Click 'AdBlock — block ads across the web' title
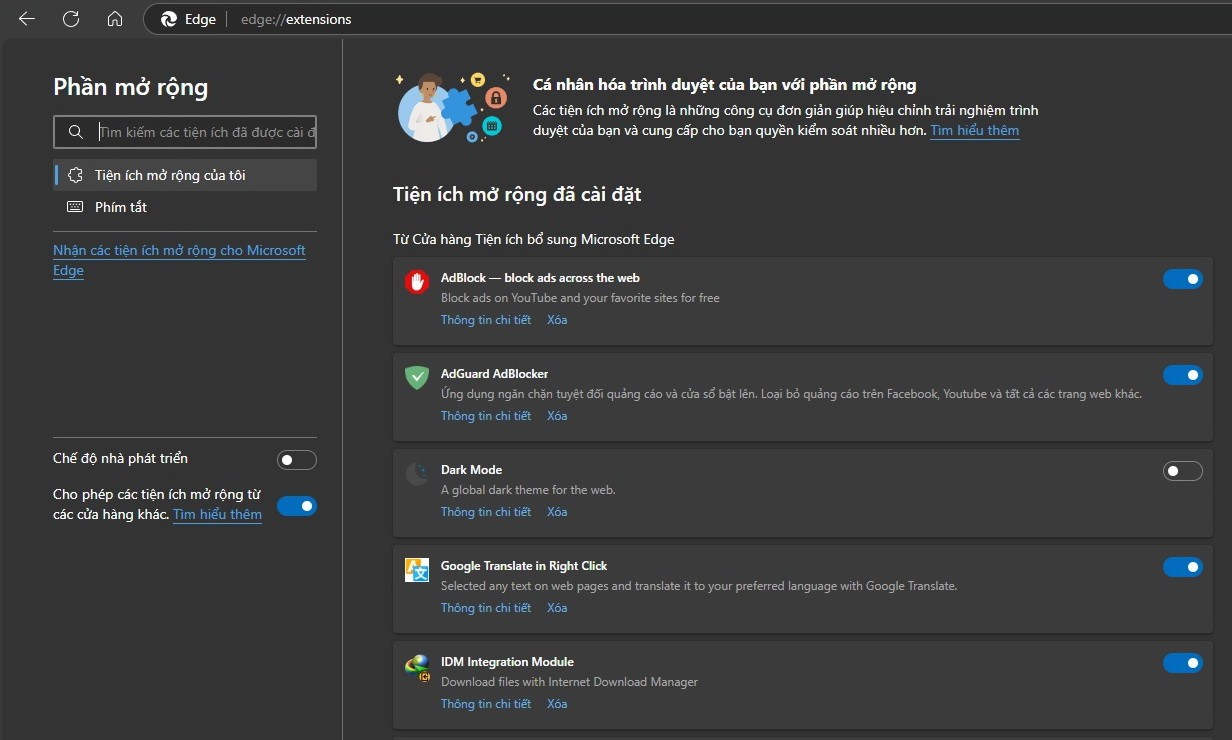The image size is (1232, 740). (x=540, y=278)
